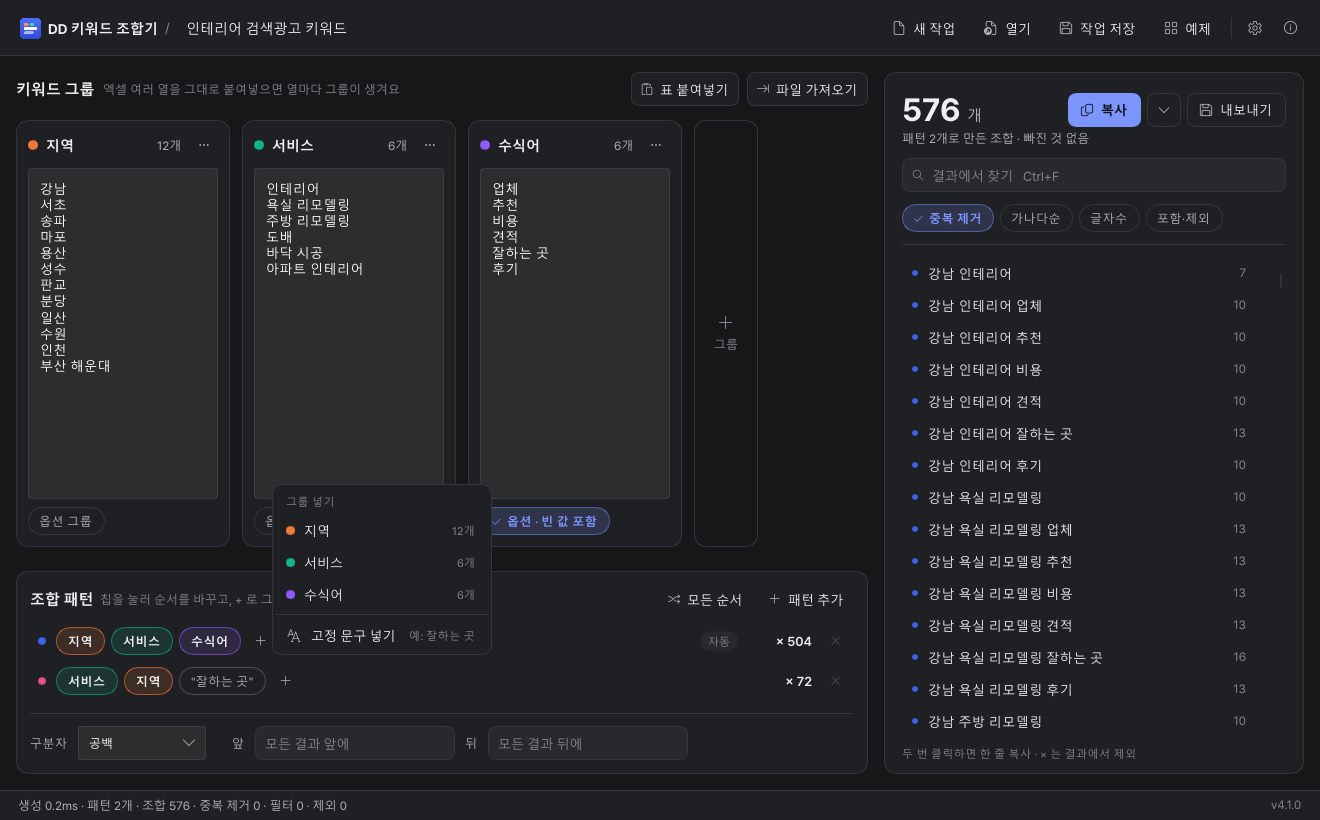This screenshot has height=820, width=1320.
Task: Click the 지역 group header's orange dot
Action: (x=33, y=145)
